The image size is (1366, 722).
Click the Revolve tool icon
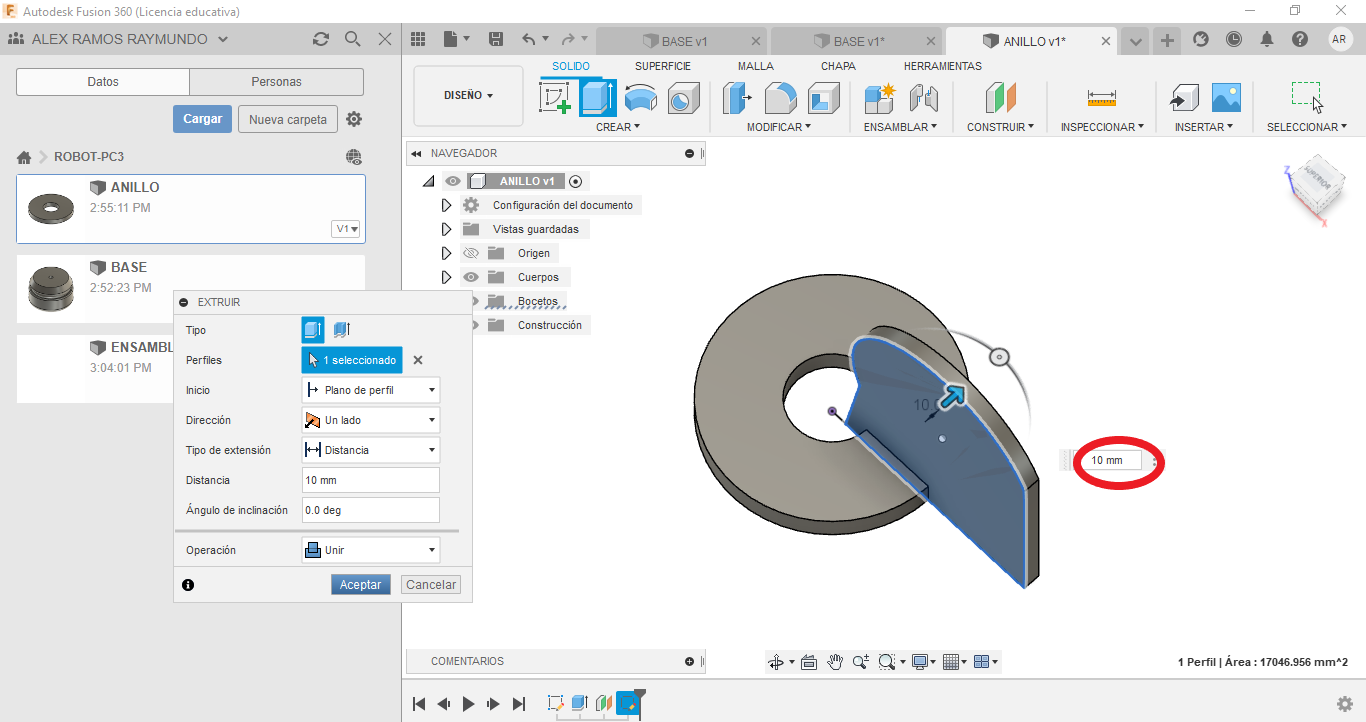641,98
